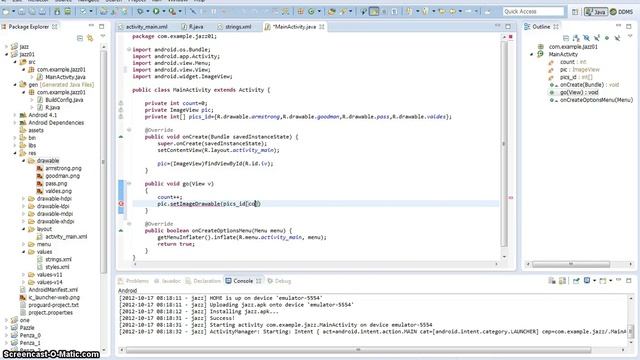
Task: Expand the jazz project node
Action: click(x=7, y=47)
